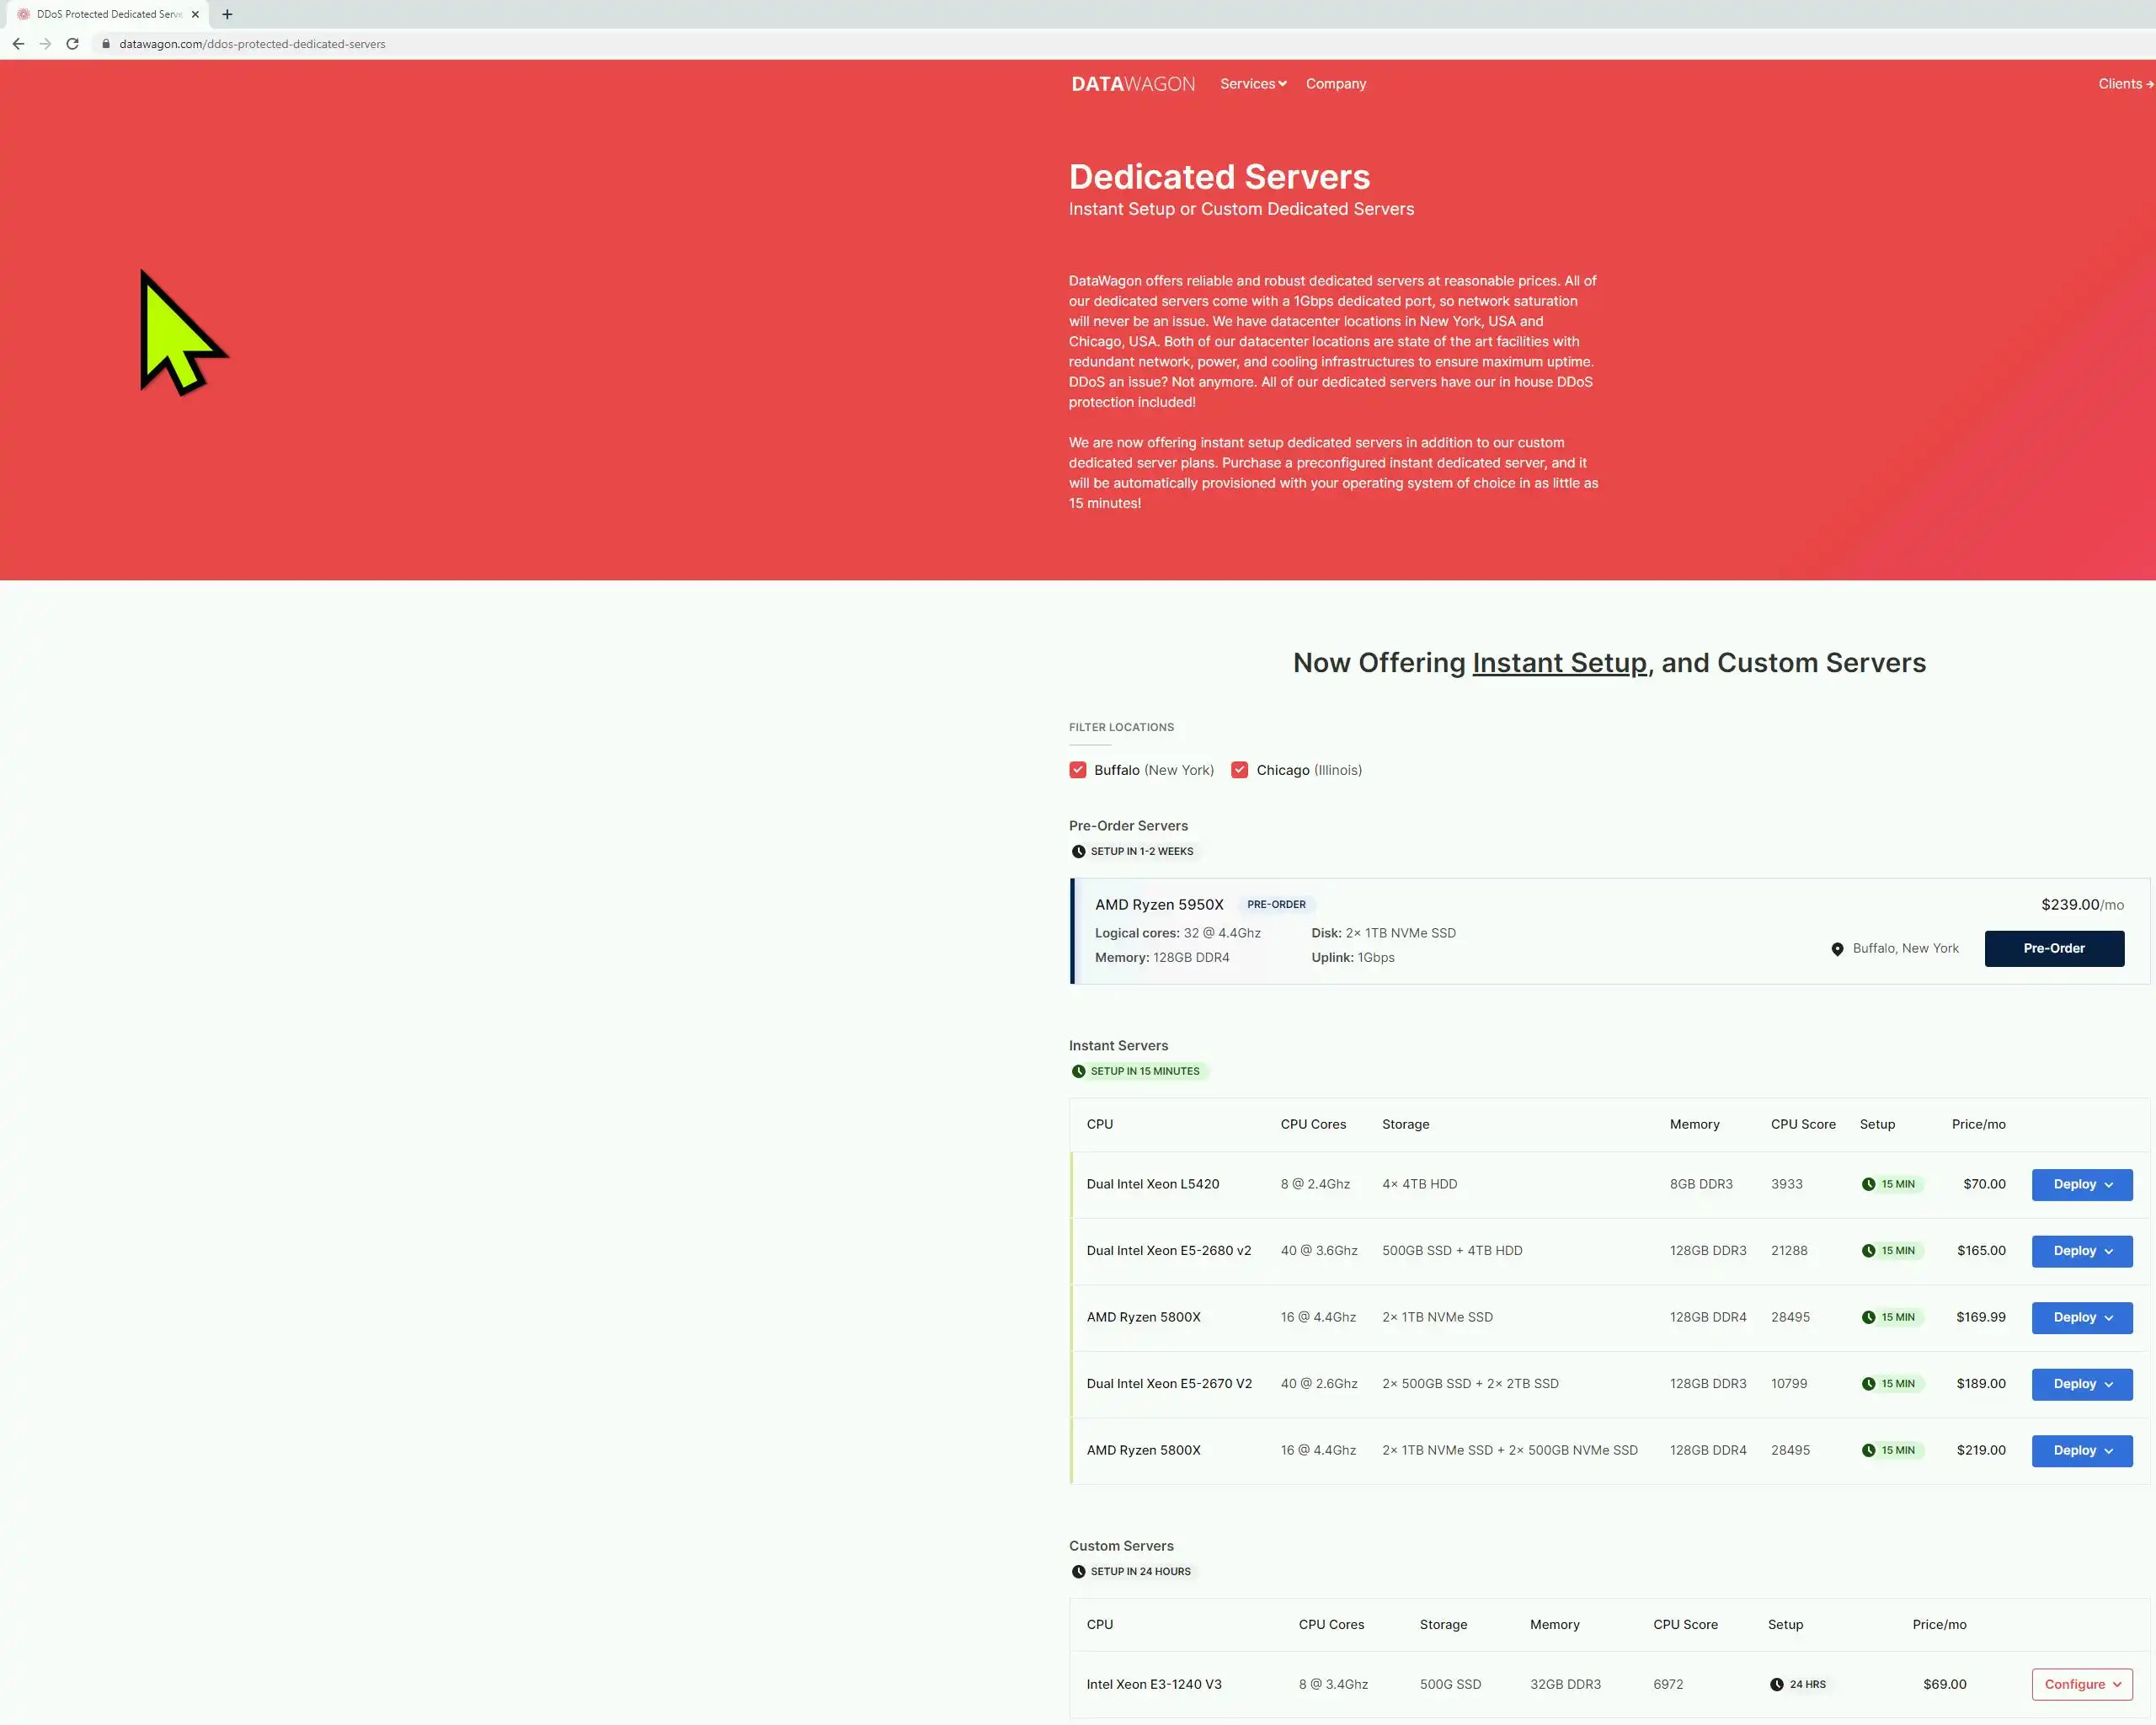Click the DATAWAGON logo
Image resolution: width=2156 pixels, height=1725 pixels.
pyautogui.click(x=1132, y=84)
